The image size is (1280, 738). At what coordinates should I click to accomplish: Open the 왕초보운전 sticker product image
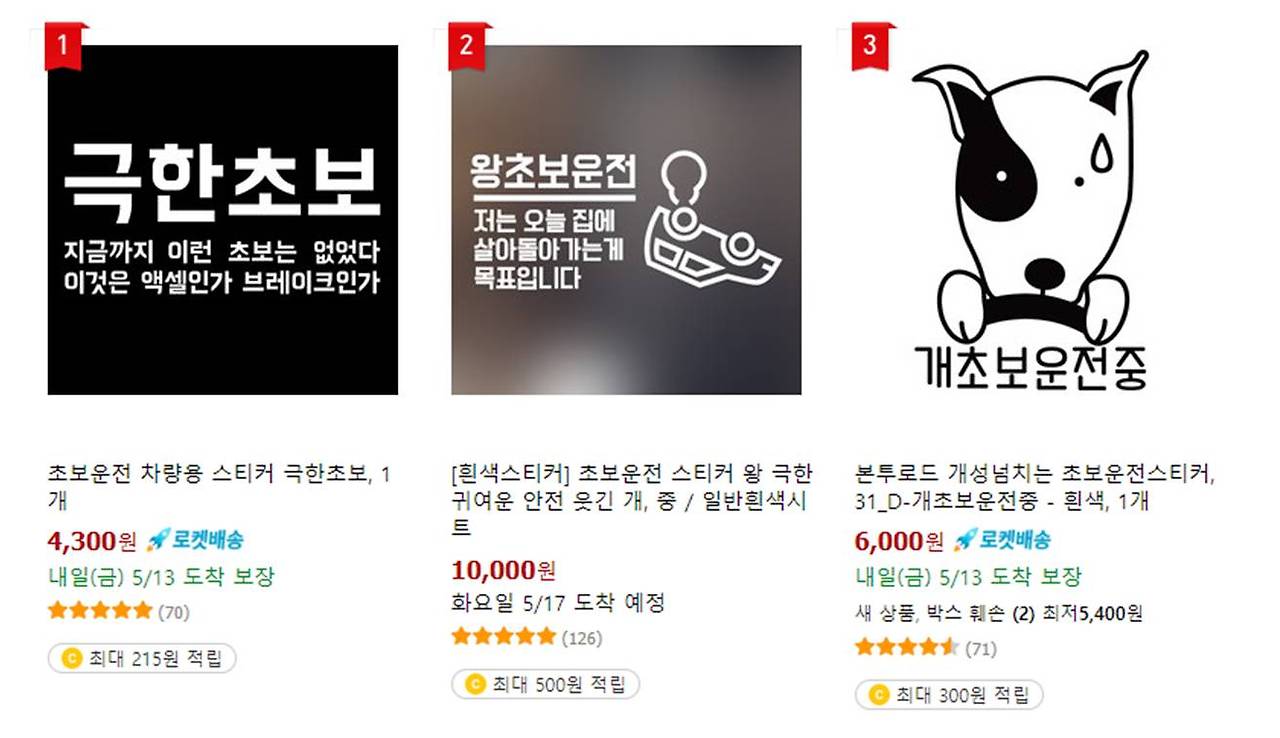click(x=626, y=219)
